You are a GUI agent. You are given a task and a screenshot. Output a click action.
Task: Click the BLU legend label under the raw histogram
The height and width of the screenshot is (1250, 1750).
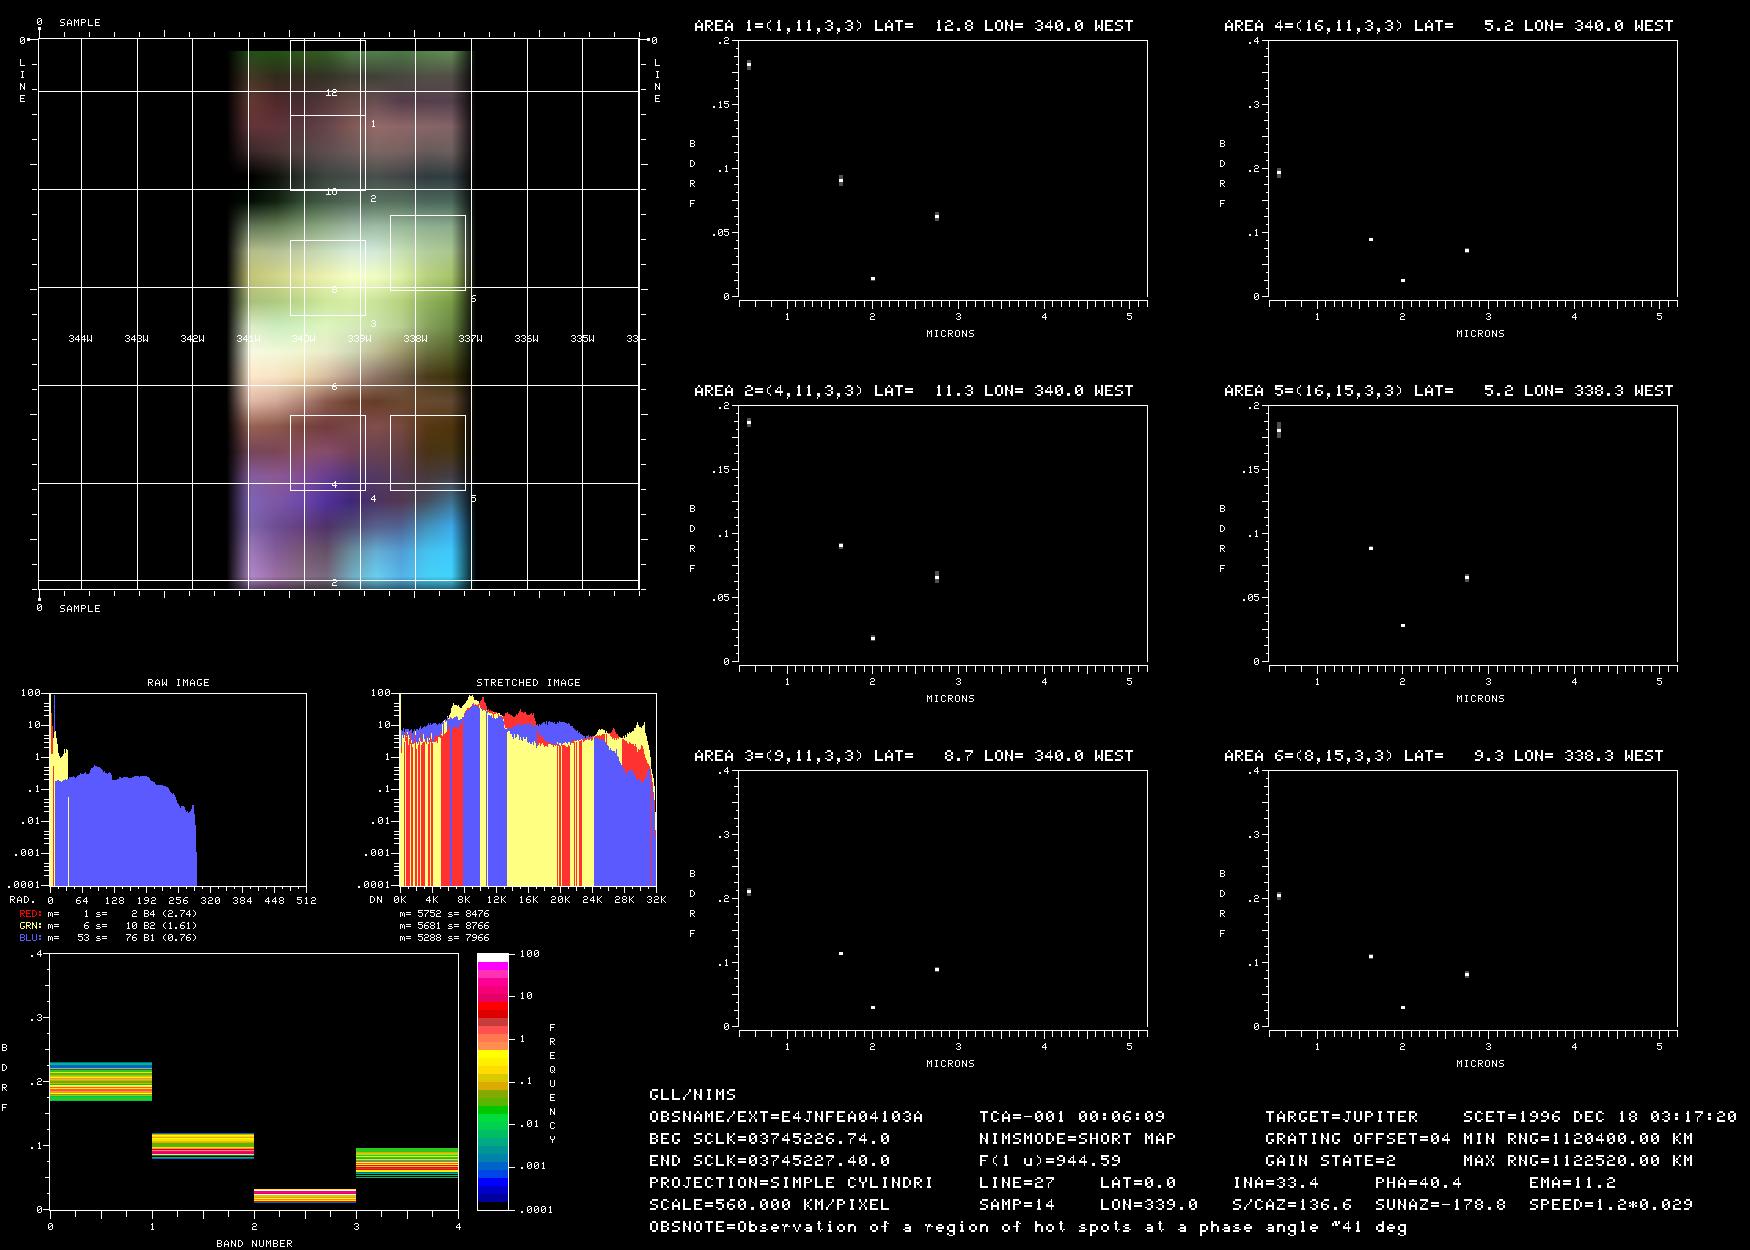[x=29, y=938]
